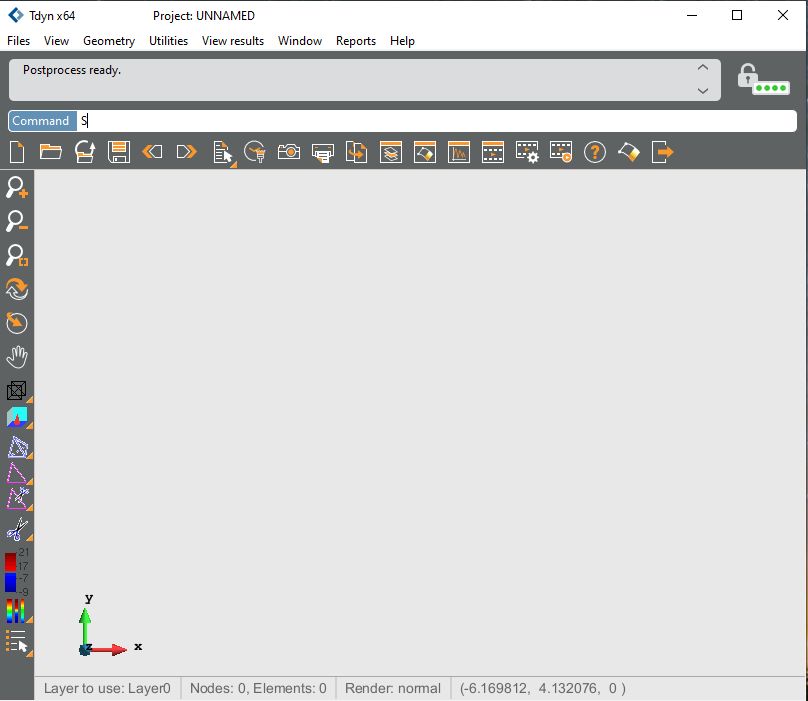Click the animation settings gear icon
Screen dimensions: 808x701
click(527, 153)
